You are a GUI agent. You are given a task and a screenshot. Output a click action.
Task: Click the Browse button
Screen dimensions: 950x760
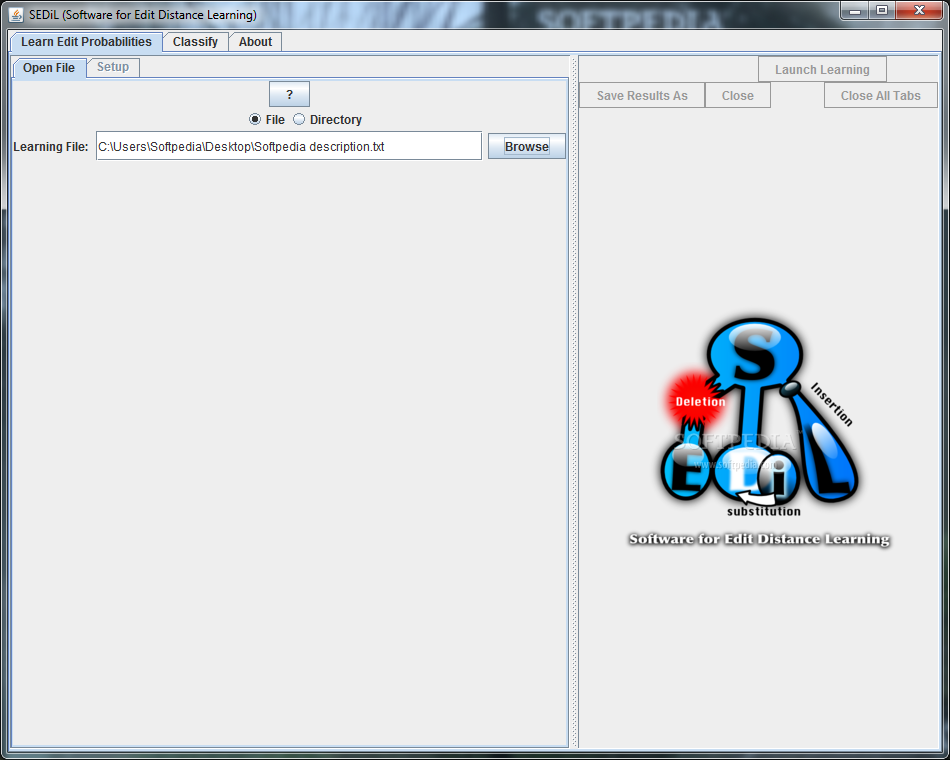pyautogui.click(x=526, y=146)
